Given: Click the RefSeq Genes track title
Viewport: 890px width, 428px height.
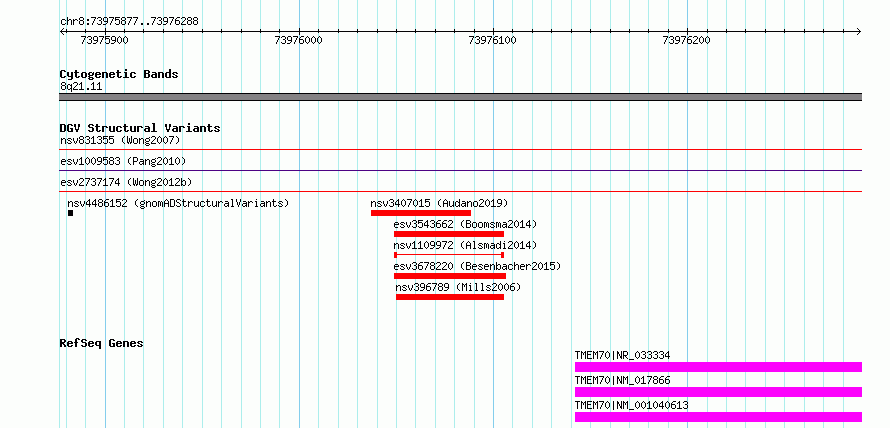Looking at the screenshot, I should coord(102,343).
